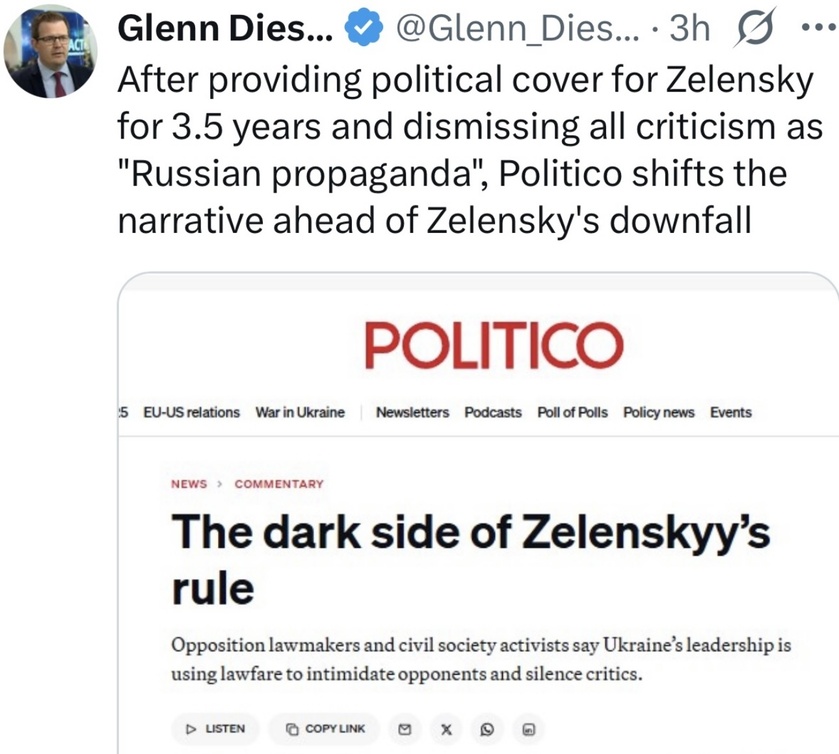
Task: Click the NEWS breadcrumb link
Action: pos(189,484)
